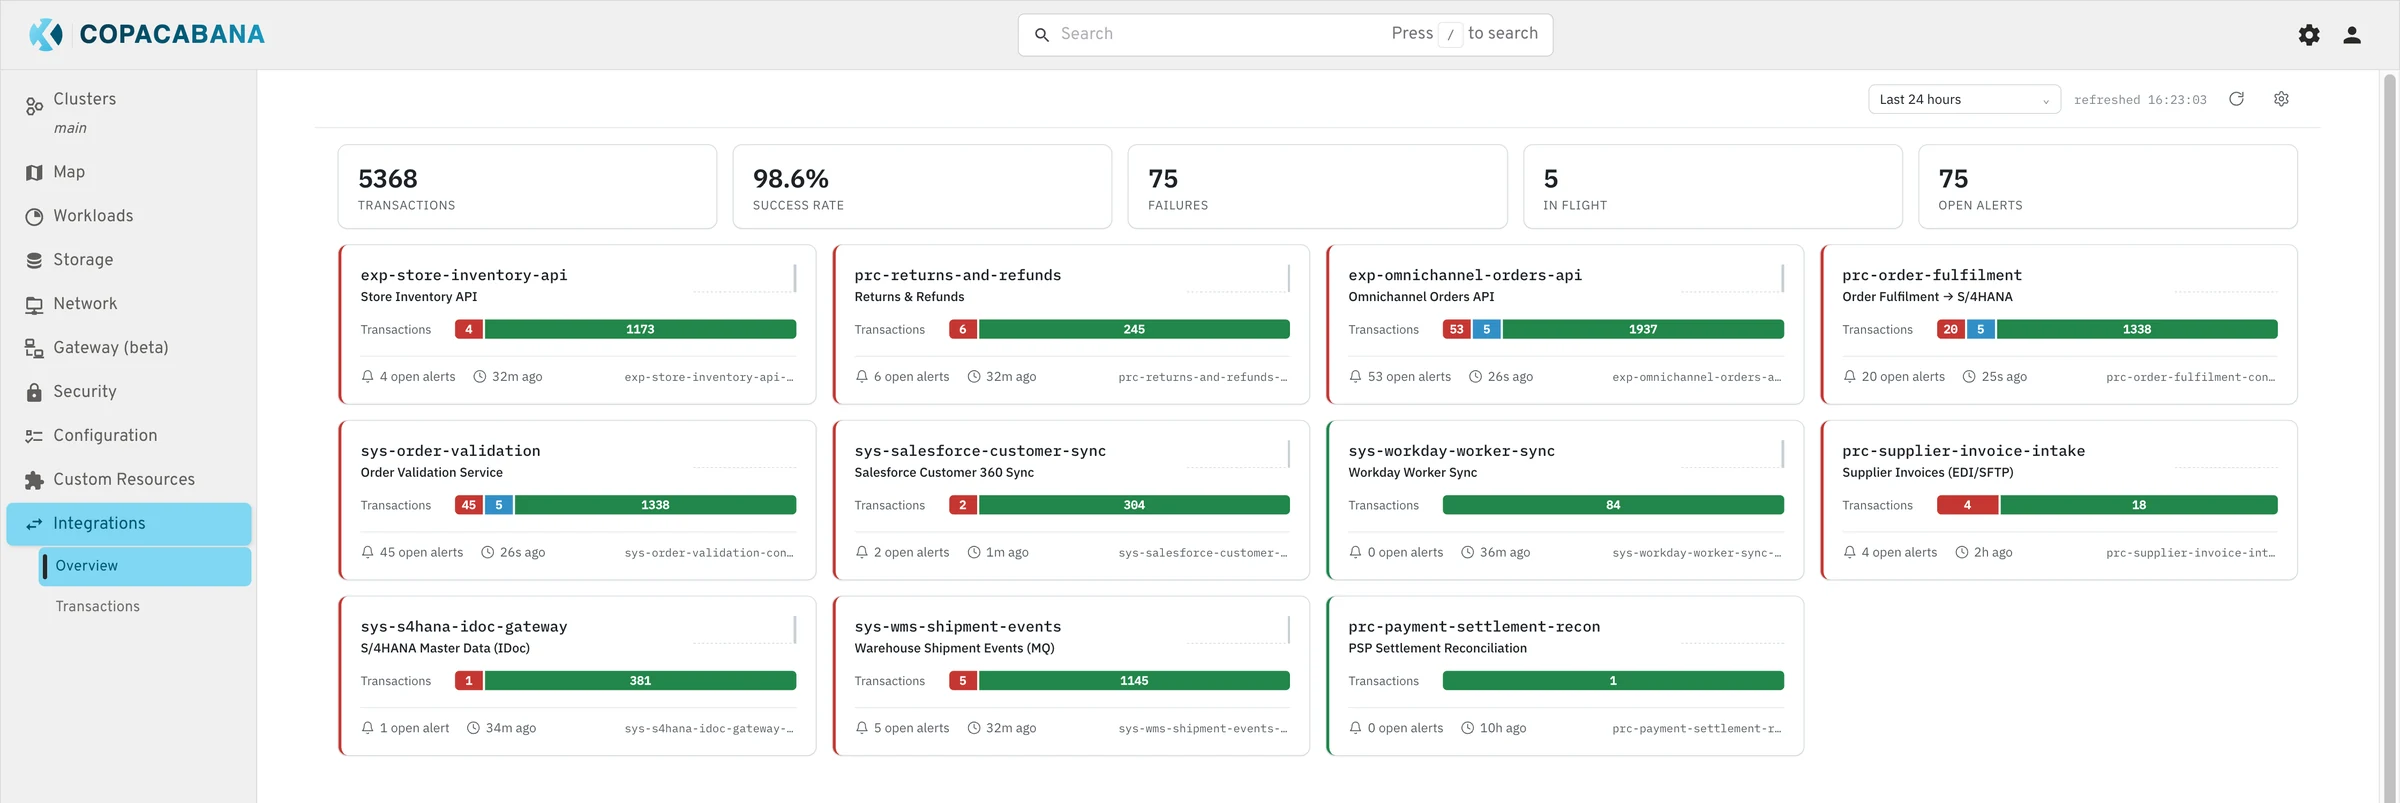The image size is (2400, 803).
Task: Click the Custom Resources puzzle icon
Action: [34, 480]
